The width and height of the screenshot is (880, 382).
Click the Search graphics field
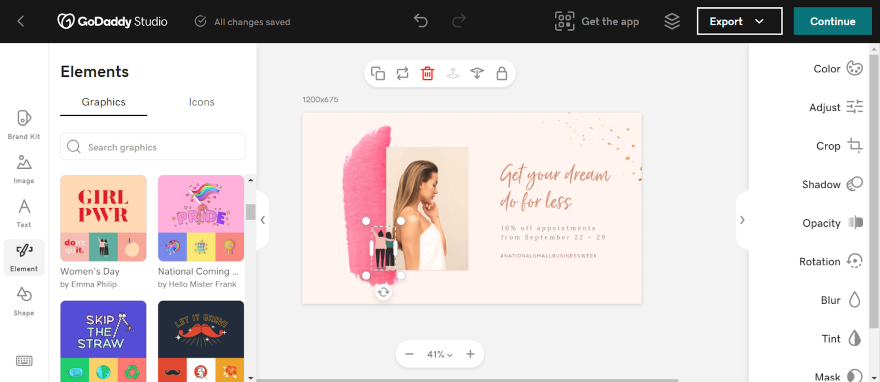point(153,147)
